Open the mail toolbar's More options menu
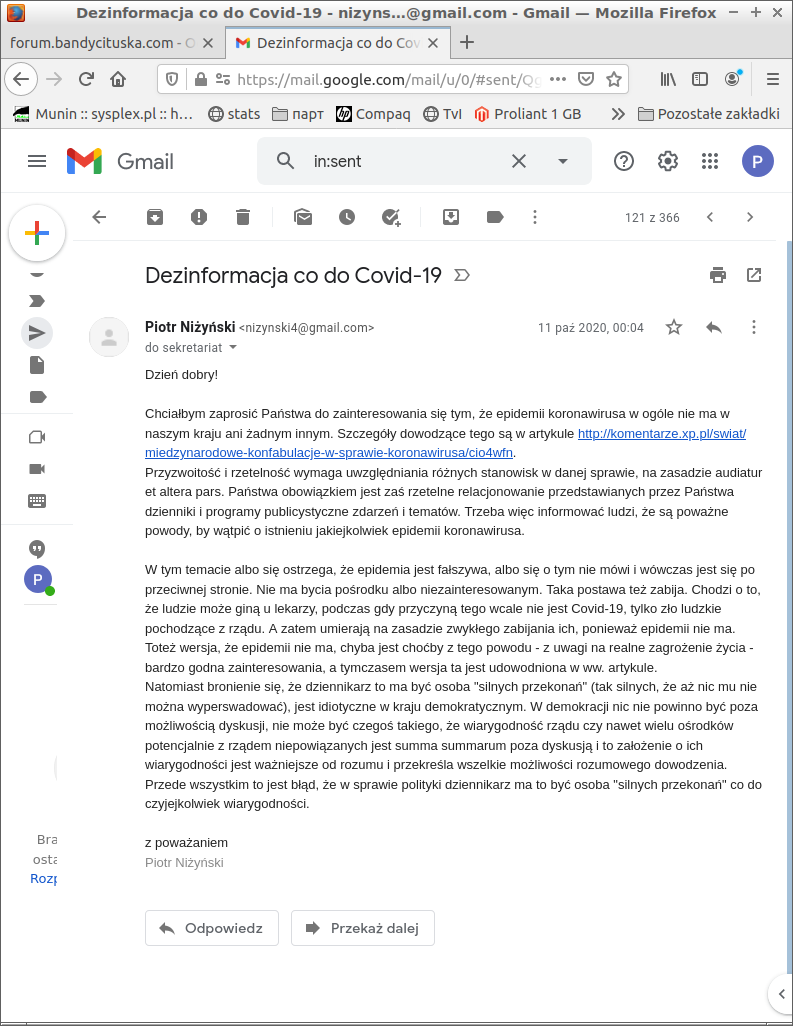The image size is (793, 1026). [x=535, y=217]
